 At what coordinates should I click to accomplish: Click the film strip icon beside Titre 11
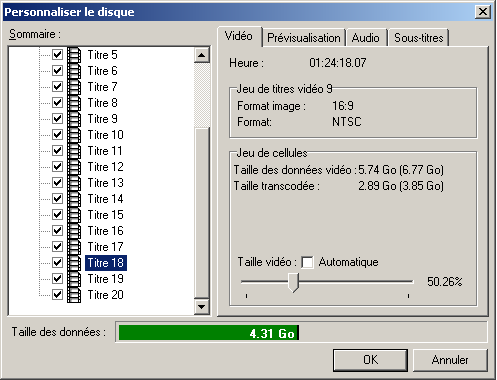point(74,151)
